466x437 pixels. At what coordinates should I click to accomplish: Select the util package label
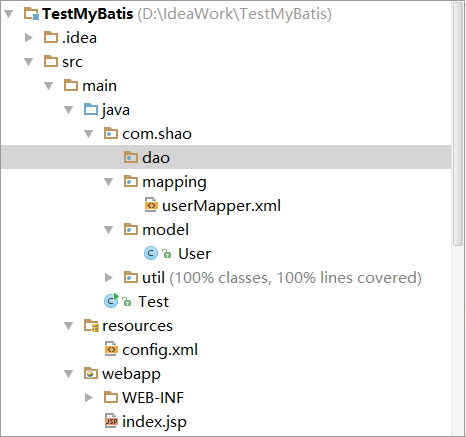(x=153, y=277)
